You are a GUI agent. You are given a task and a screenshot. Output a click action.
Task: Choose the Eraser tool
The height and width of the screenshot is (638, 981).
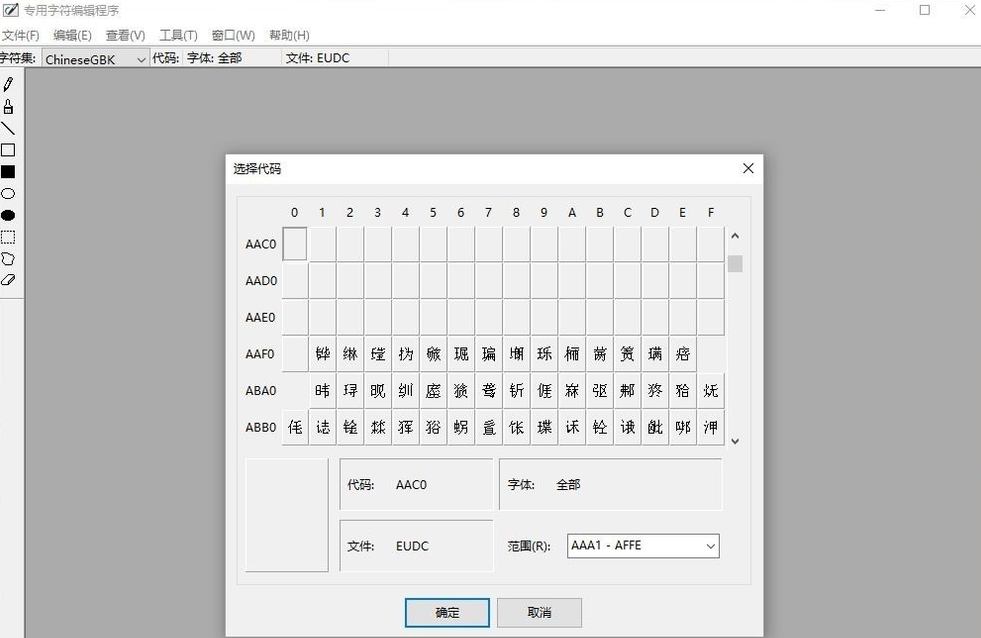9,280
